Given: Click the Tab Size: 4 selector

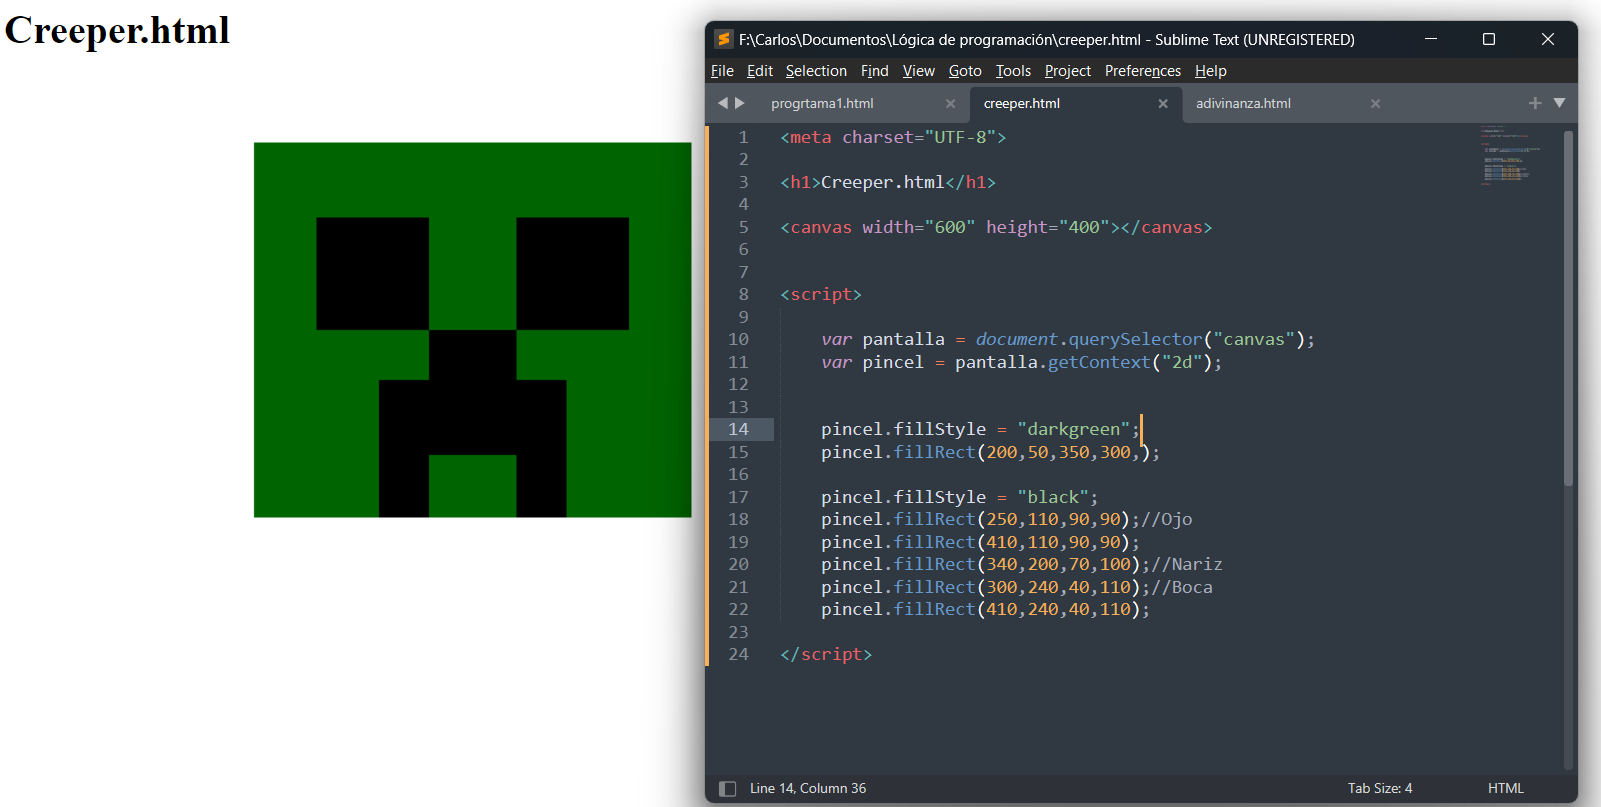Looking at the screenshot, I should [x=1380, y=788].
